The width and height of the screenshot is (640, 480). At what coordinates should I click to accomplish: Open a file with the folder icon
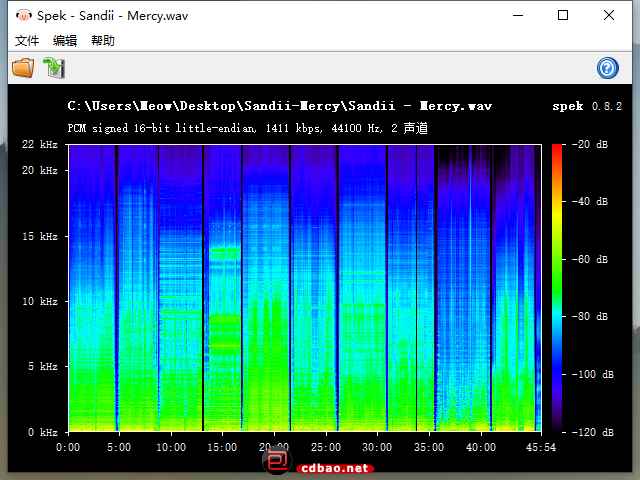tap(23, 68)
